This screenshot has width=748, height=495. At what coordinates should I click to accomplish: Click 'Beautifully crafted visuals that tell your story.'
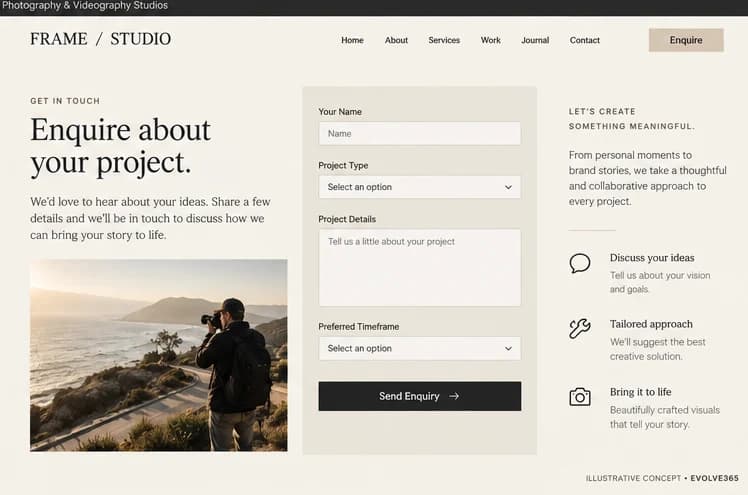coord(665,417)
